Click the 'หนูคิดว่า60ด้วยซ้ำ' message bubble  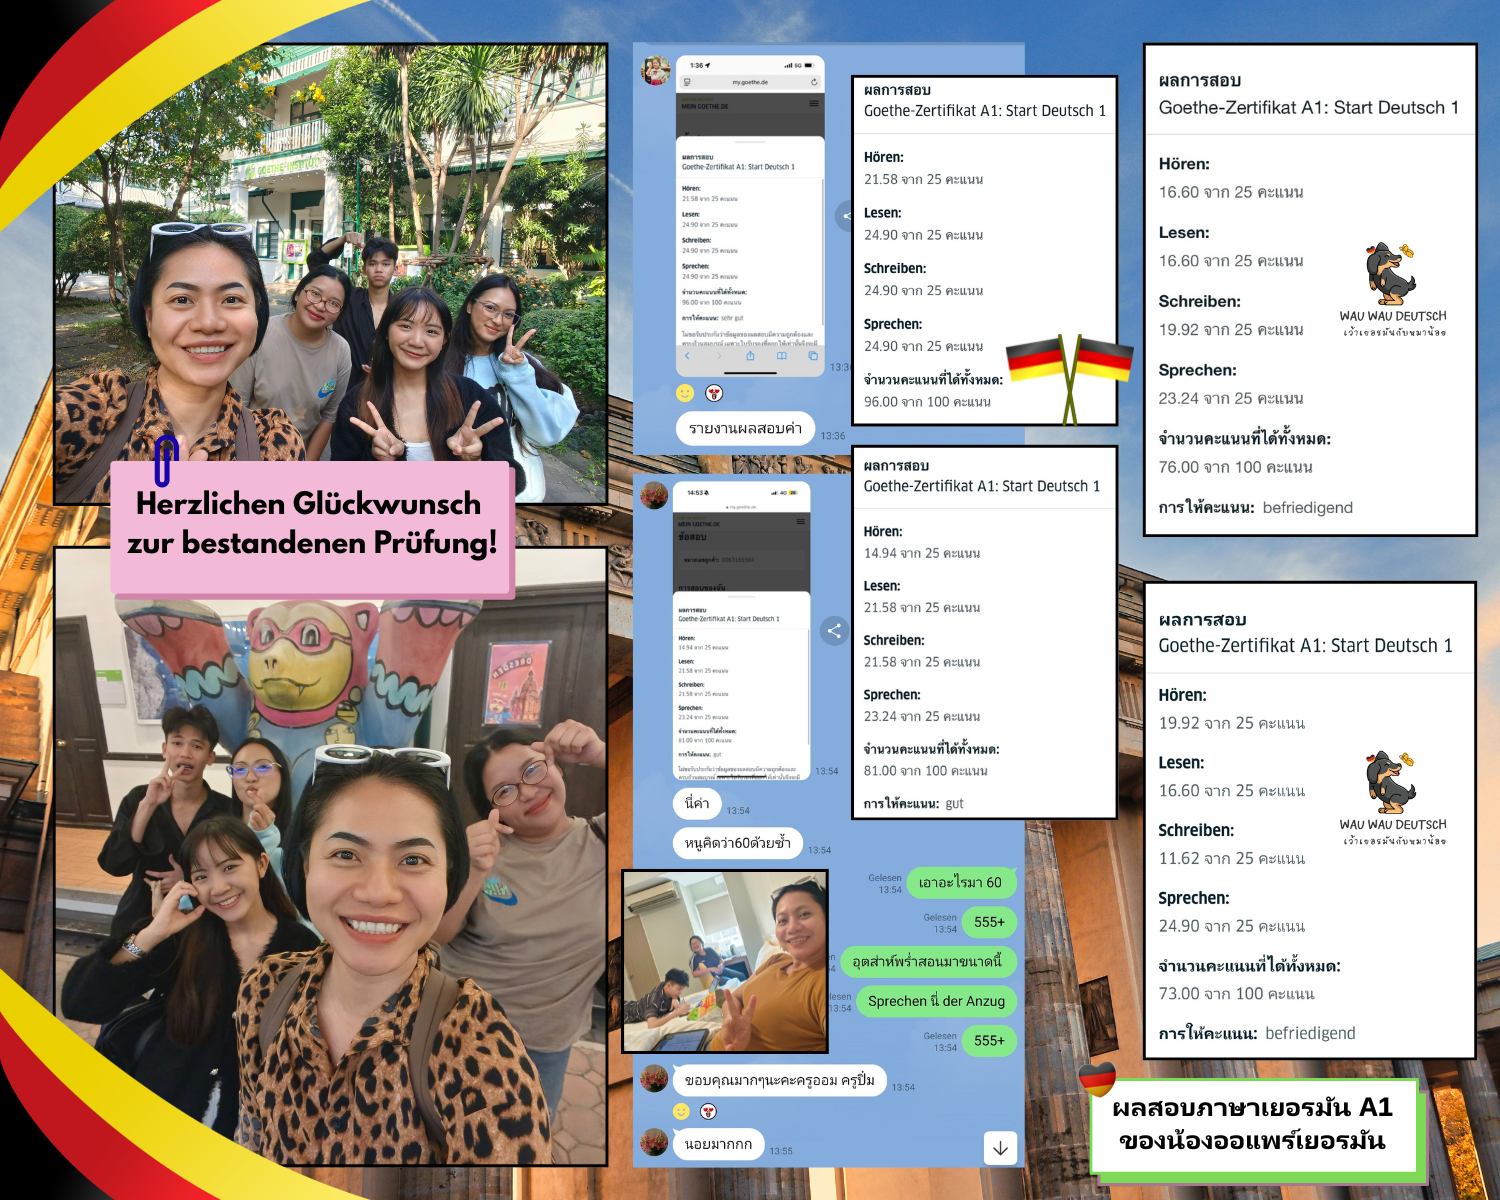click(737, 843)
